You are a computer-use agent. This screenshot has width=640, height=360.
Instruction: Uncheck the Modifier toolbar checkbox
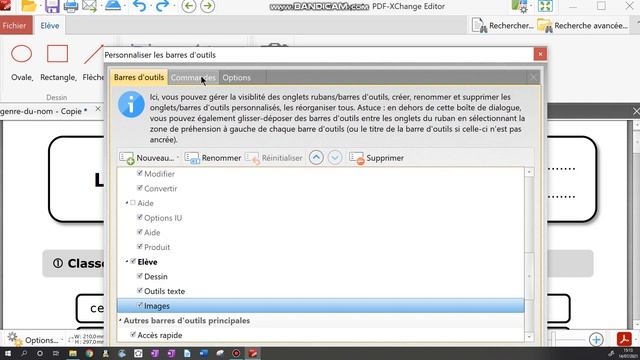140,173
